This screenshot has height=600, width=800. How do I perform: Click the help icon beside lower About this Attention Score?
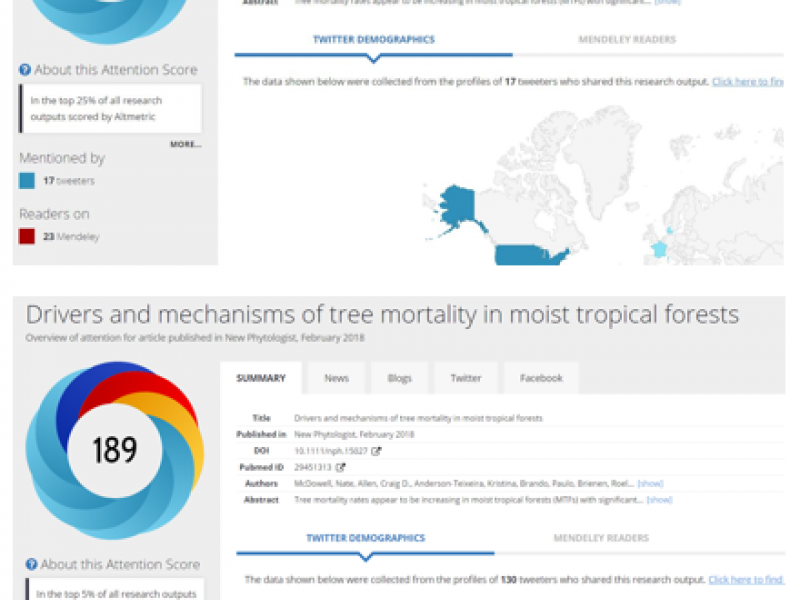(32, 564)
